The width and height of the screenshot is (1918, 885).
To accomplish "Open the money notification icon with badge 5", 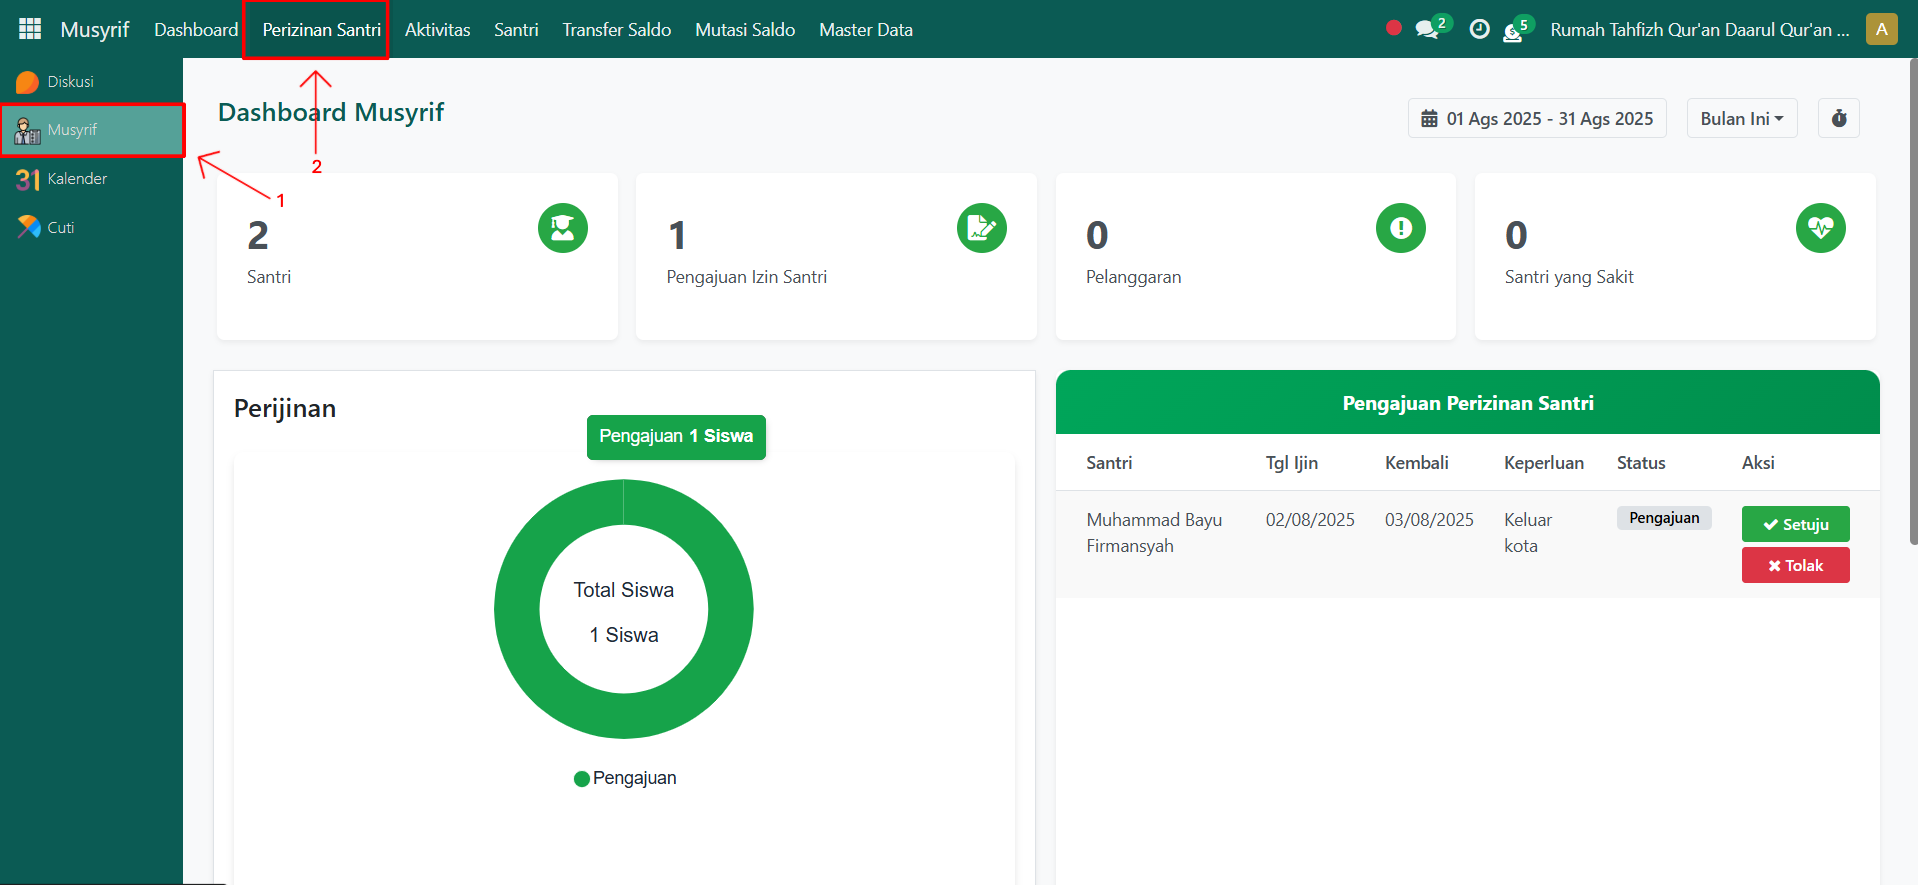I will pos(1514,32).
